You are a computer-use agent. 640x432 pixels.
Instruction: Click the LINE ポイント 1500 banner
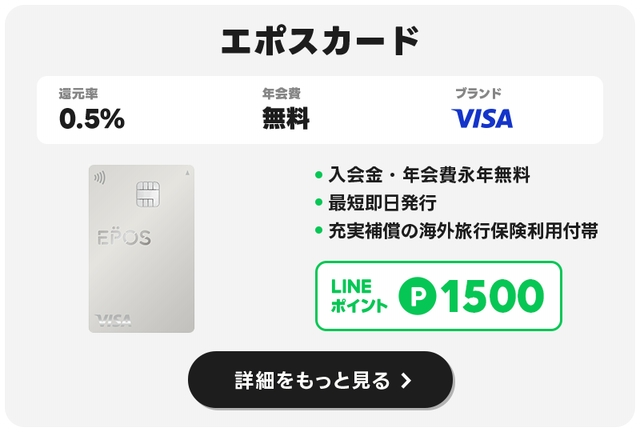pyautogui.click(x=438, y=296)
